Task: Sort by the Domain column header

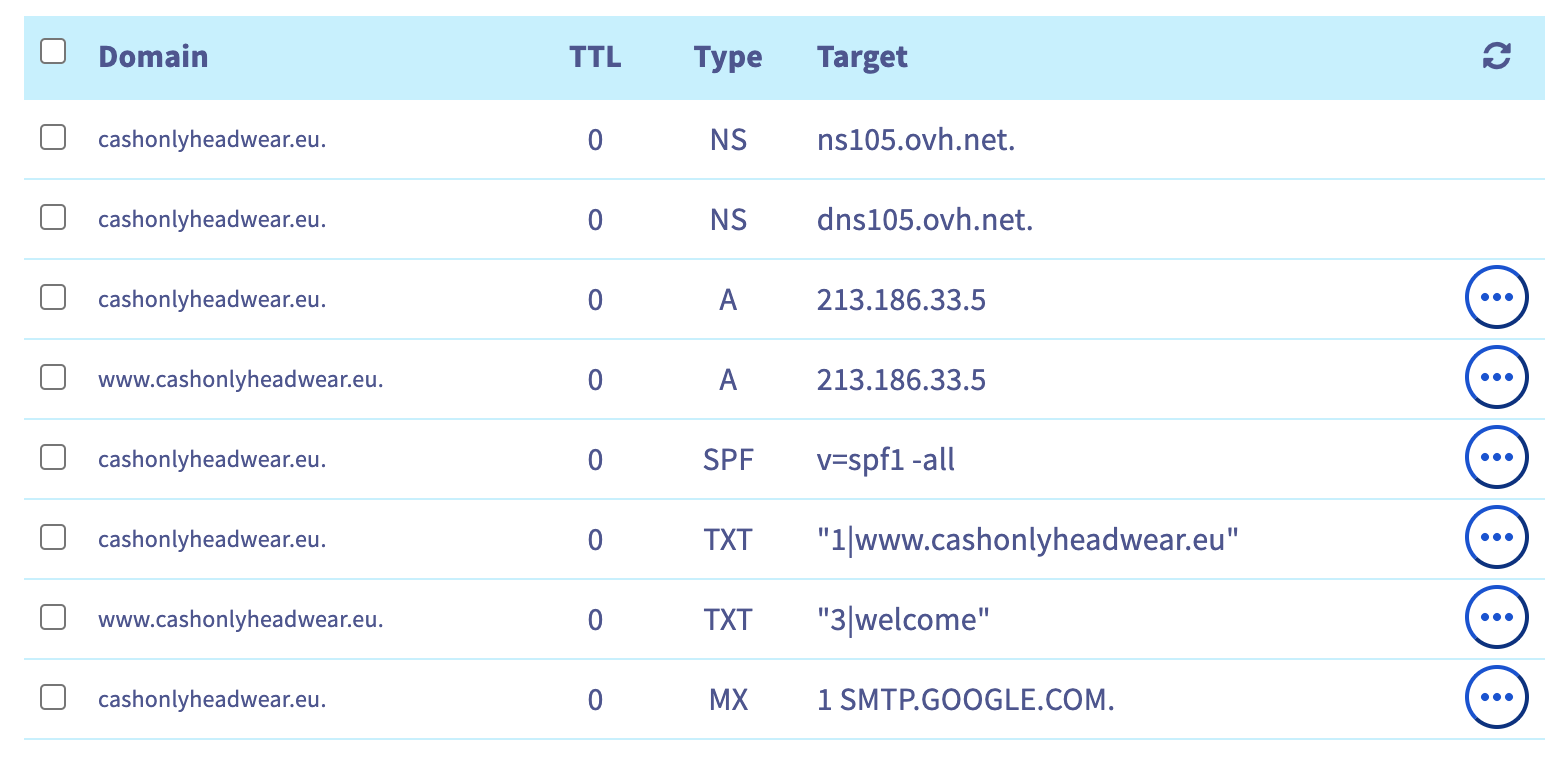Action: point(153,57)
